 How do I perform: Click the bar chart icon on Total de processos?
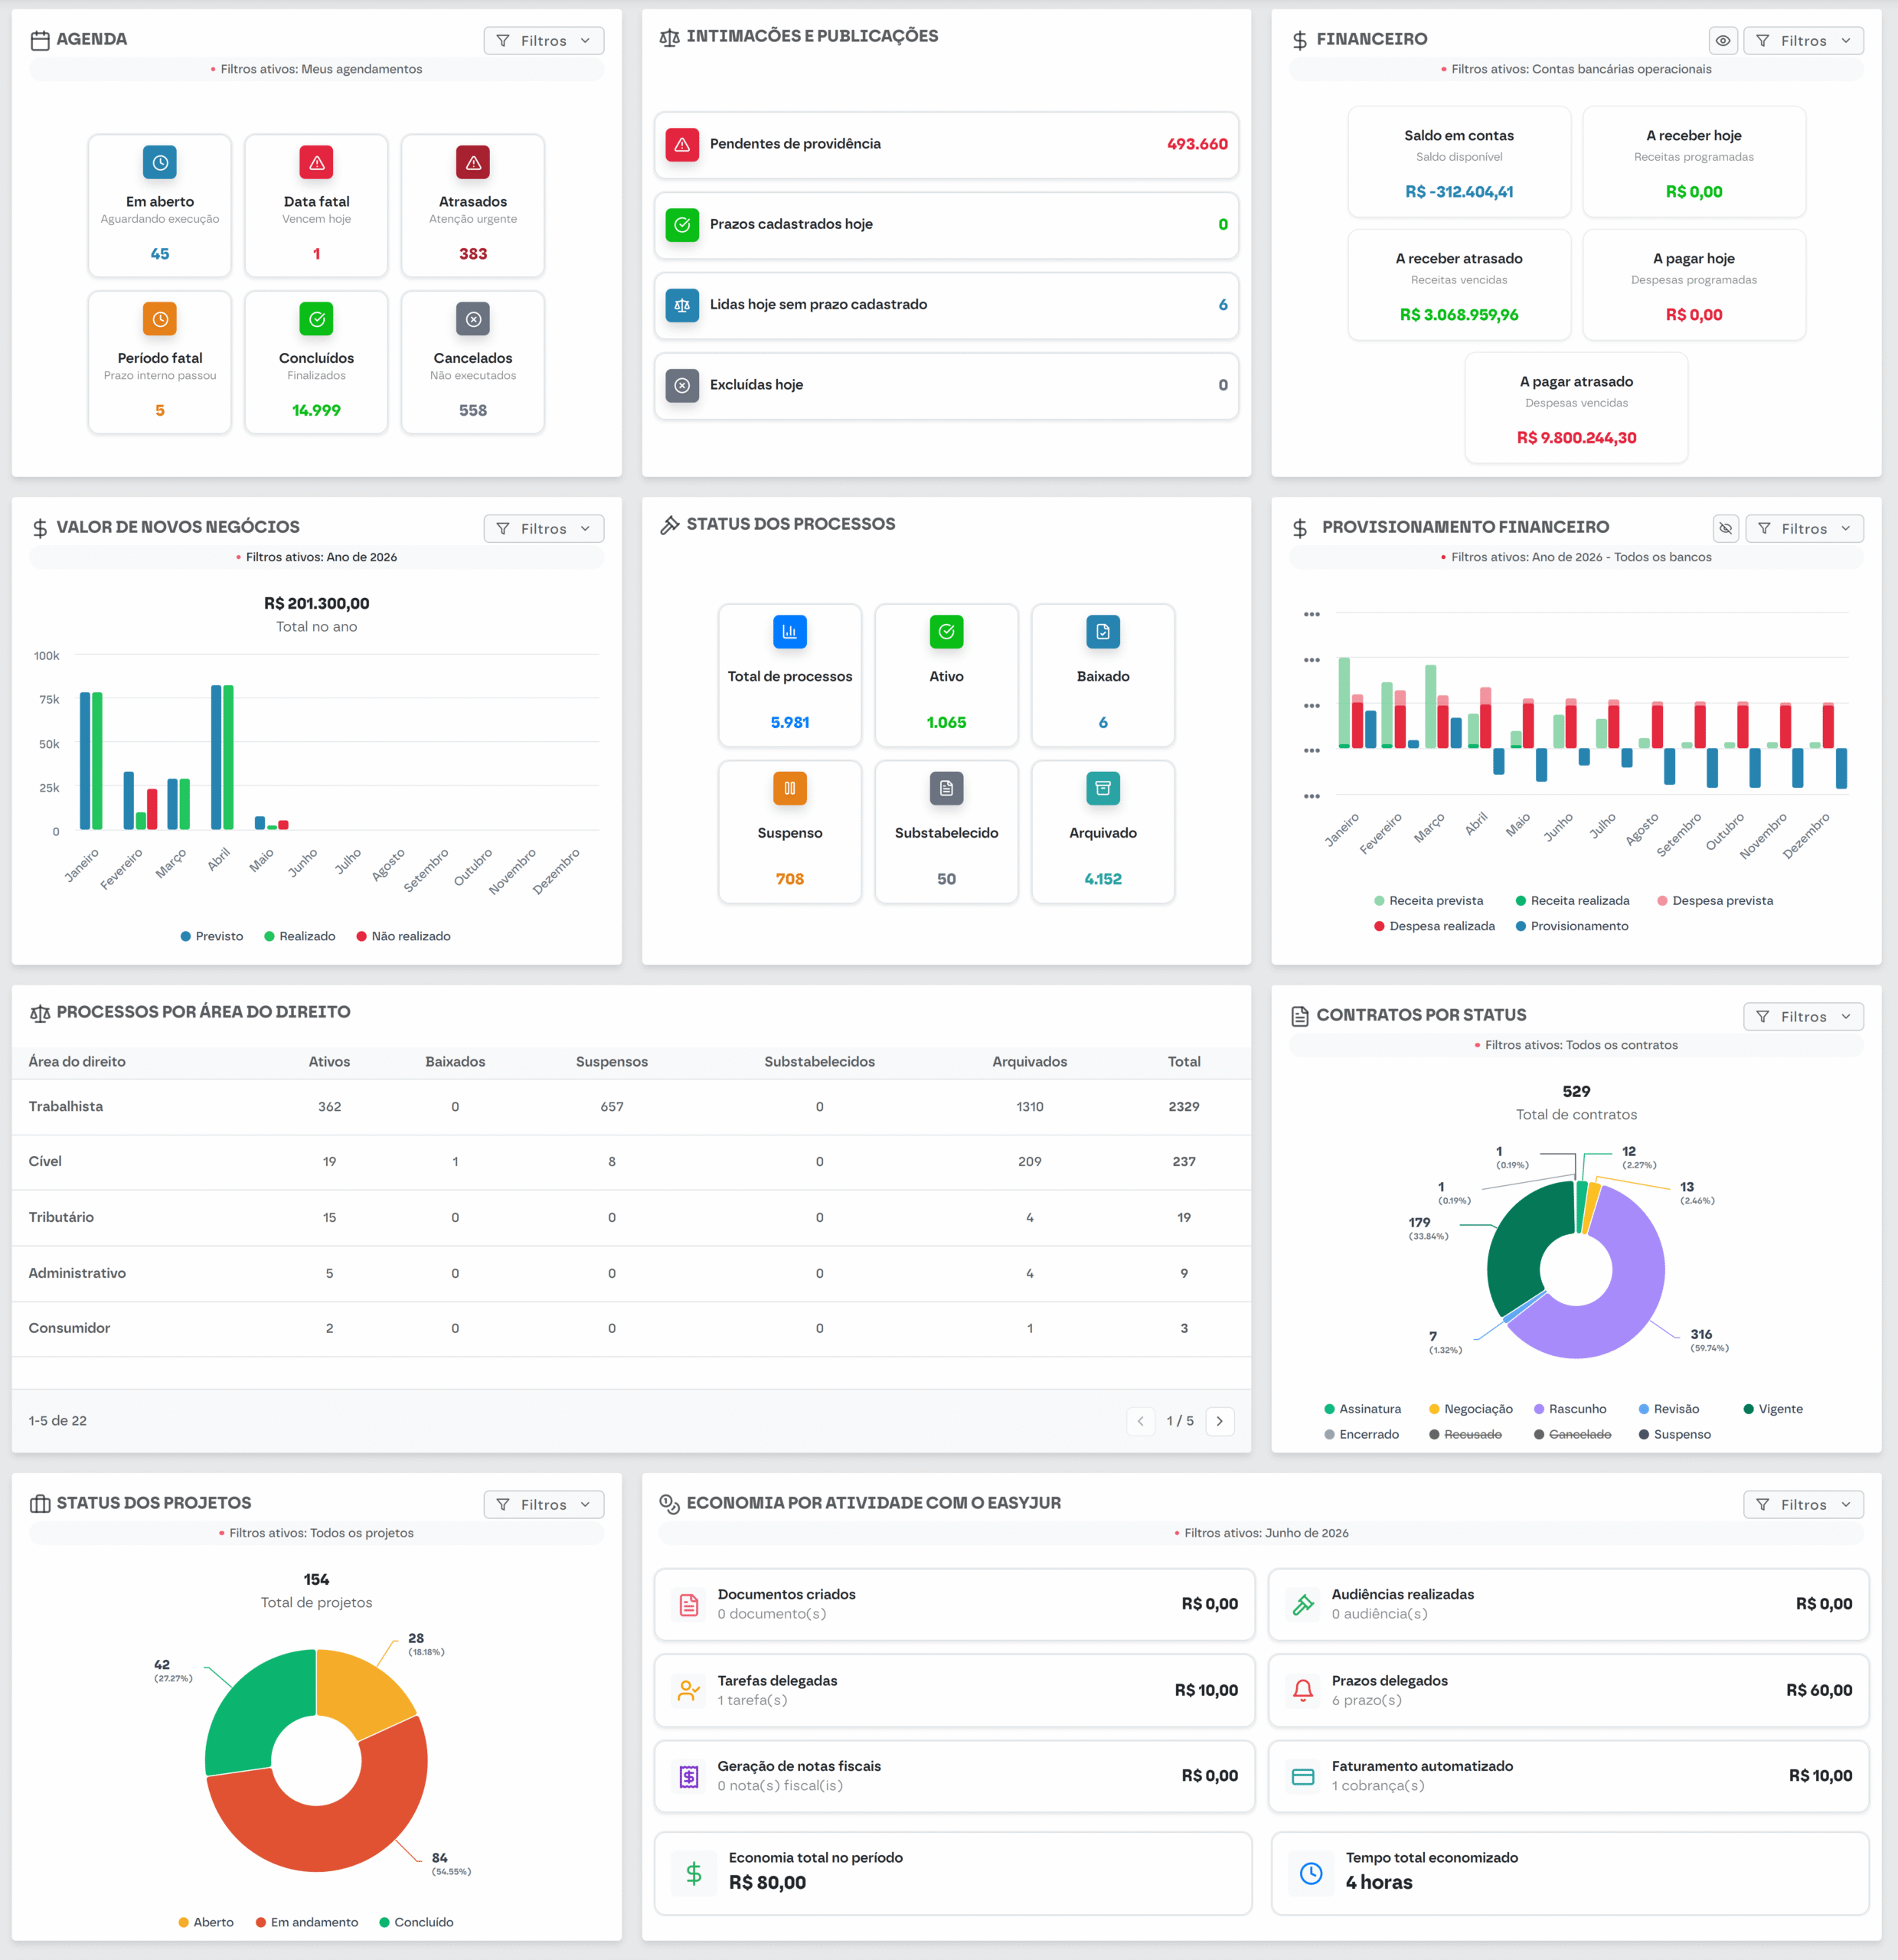pyautogui.click(x=790, y=632)
